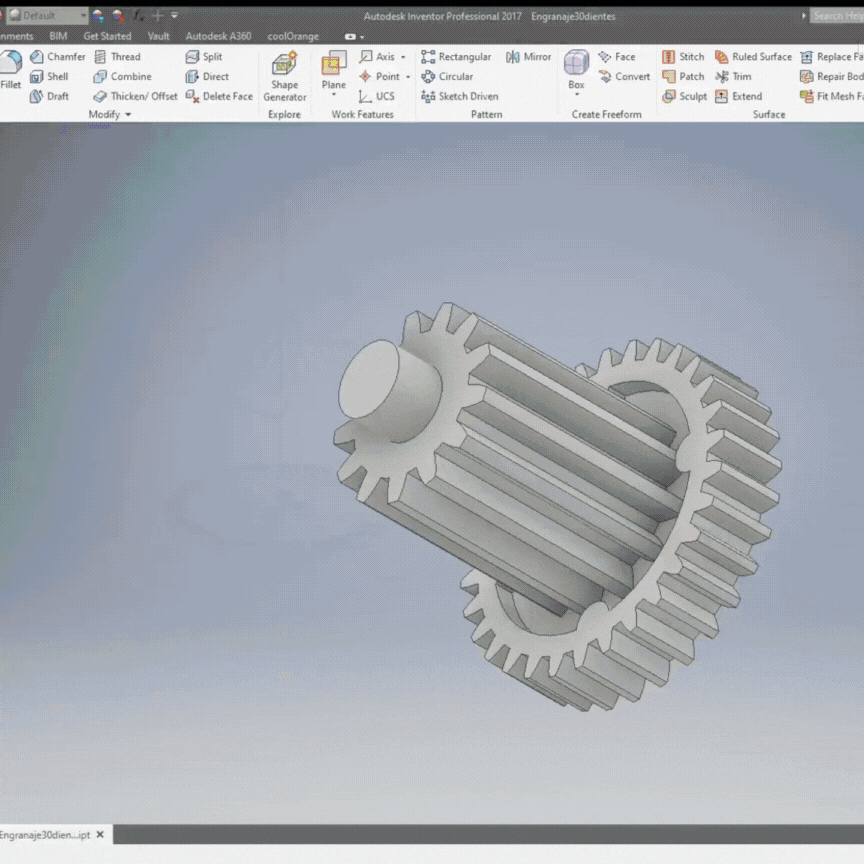Open the Shape Generator
The image size is (864, 864).
tap(284, 76)
